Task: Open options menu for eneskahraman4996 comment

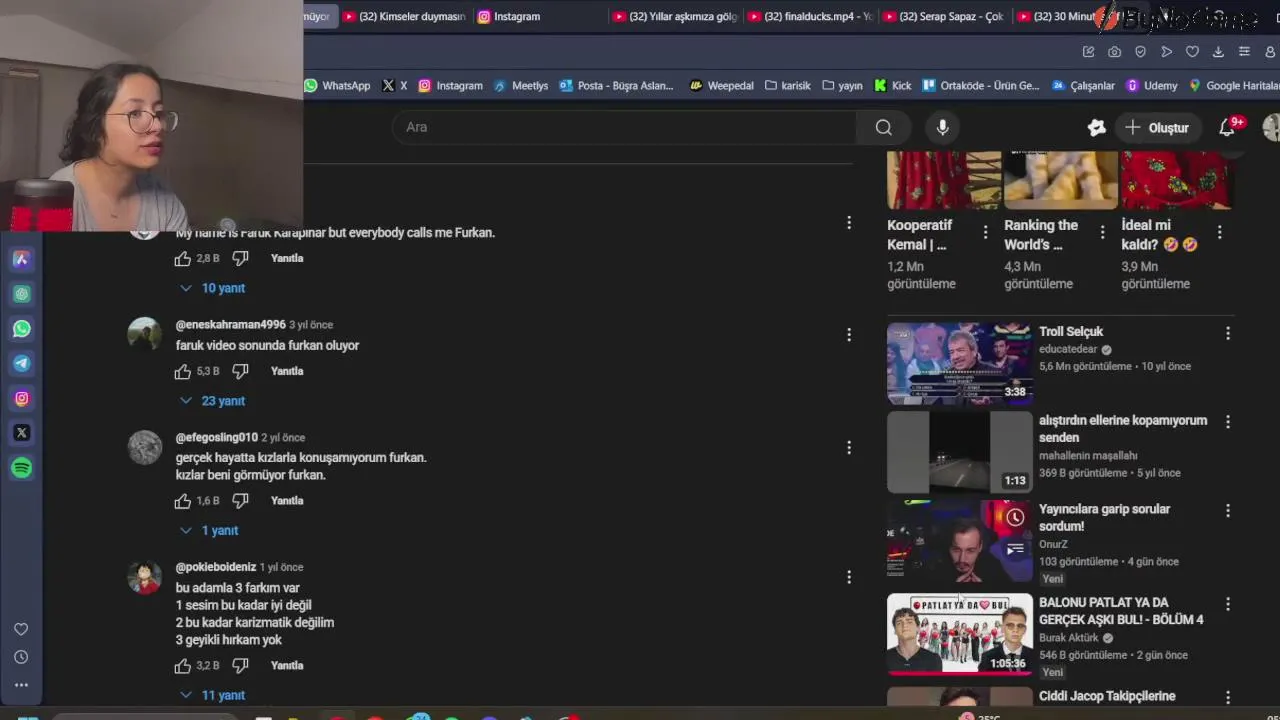Action: coord(849,335)
